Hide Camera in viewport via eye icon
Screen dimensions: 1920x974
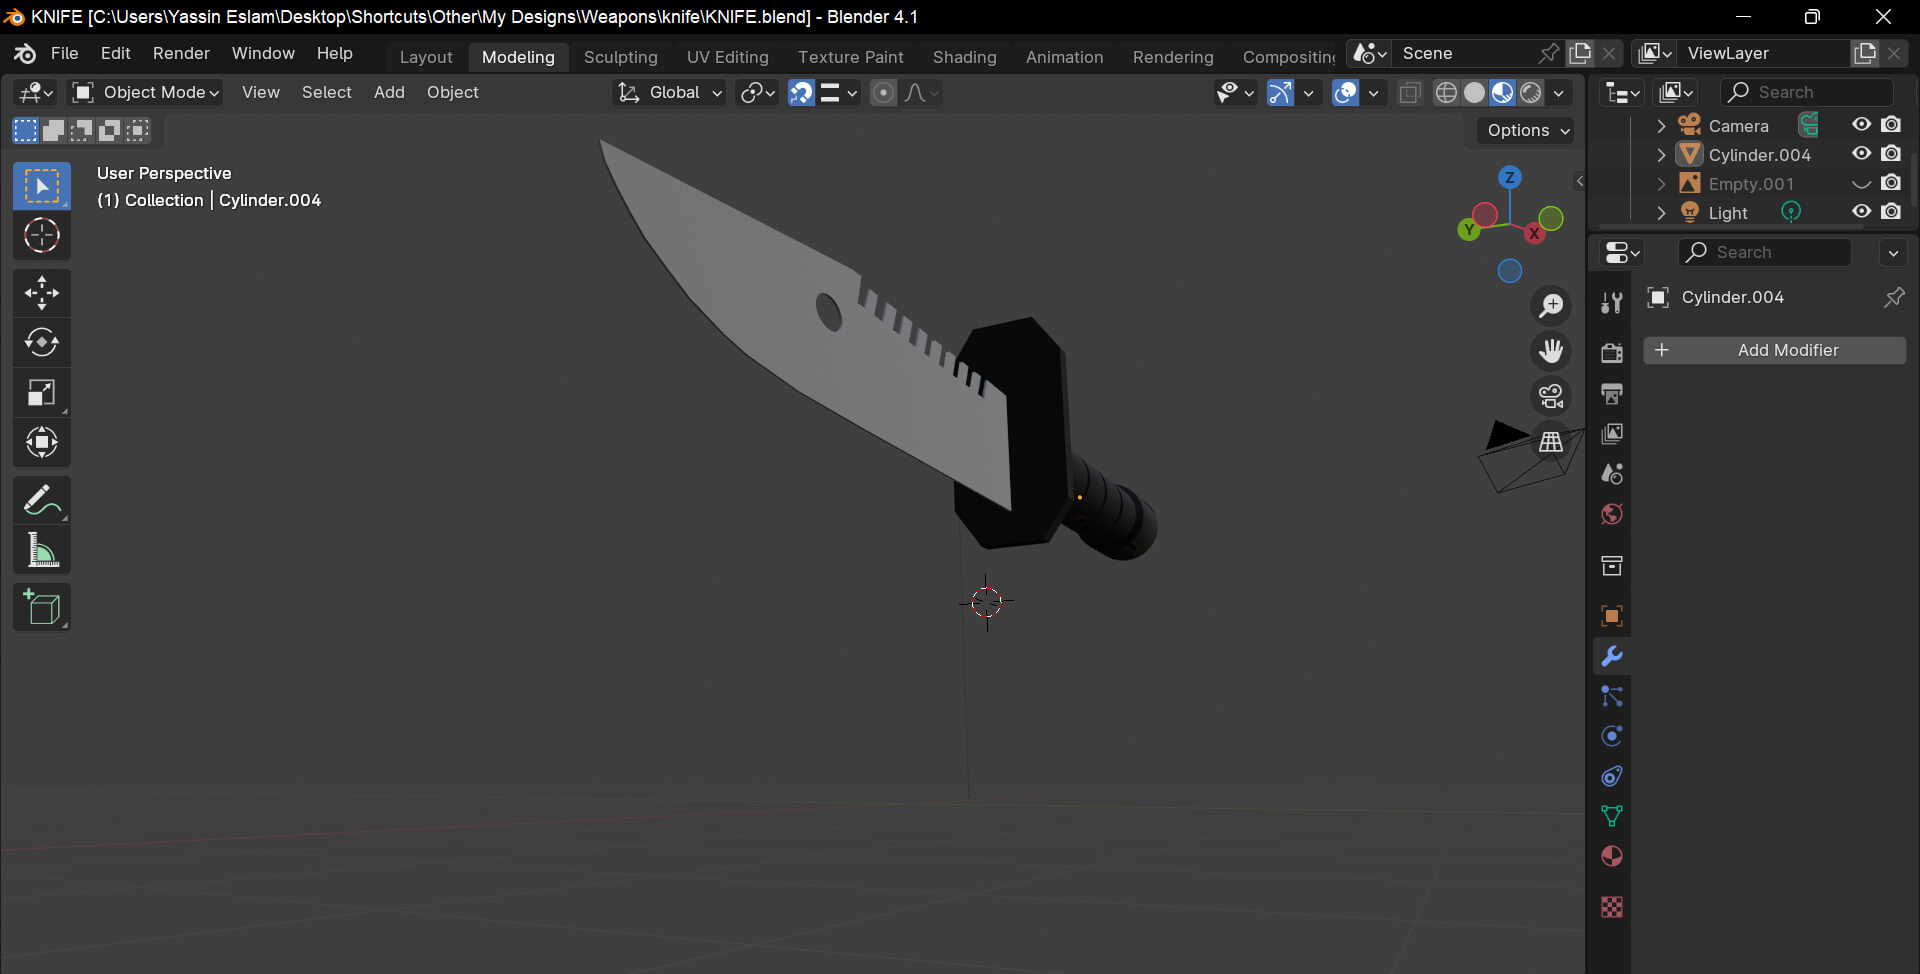click(x=1861, y=125)
